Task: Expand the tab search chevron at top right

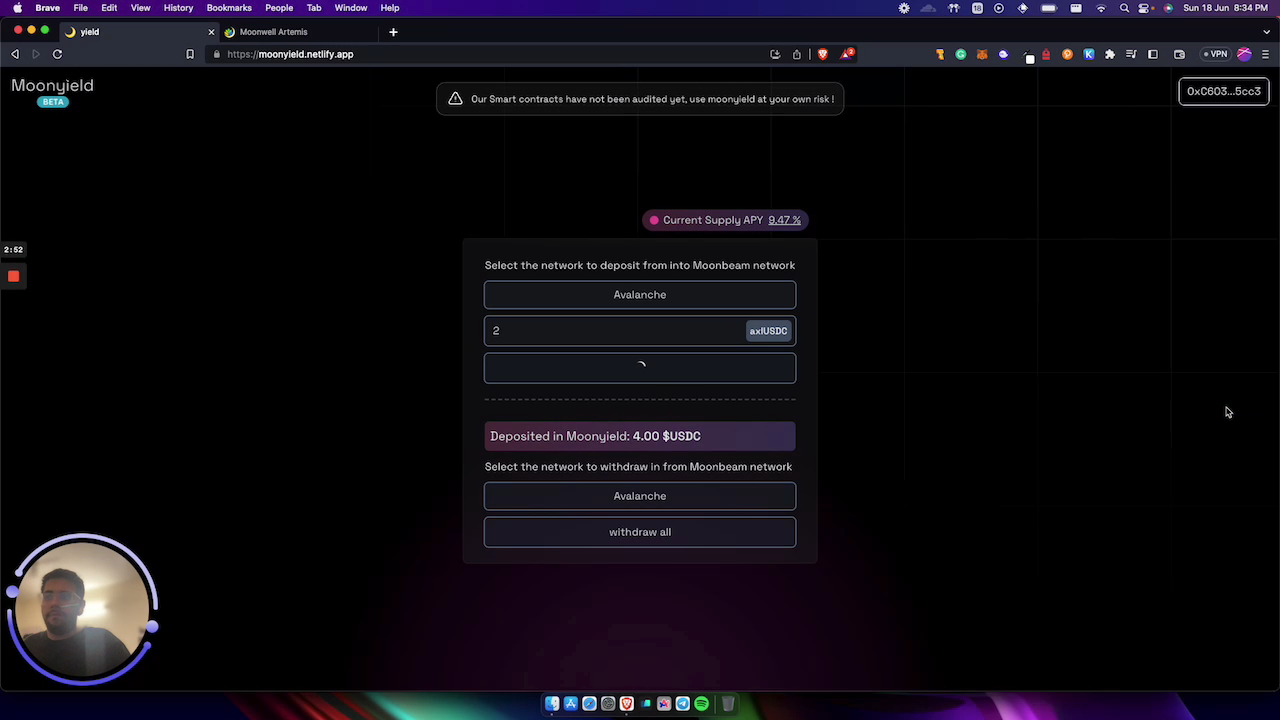Action: pyautogui.click(x=1266, y=32)
